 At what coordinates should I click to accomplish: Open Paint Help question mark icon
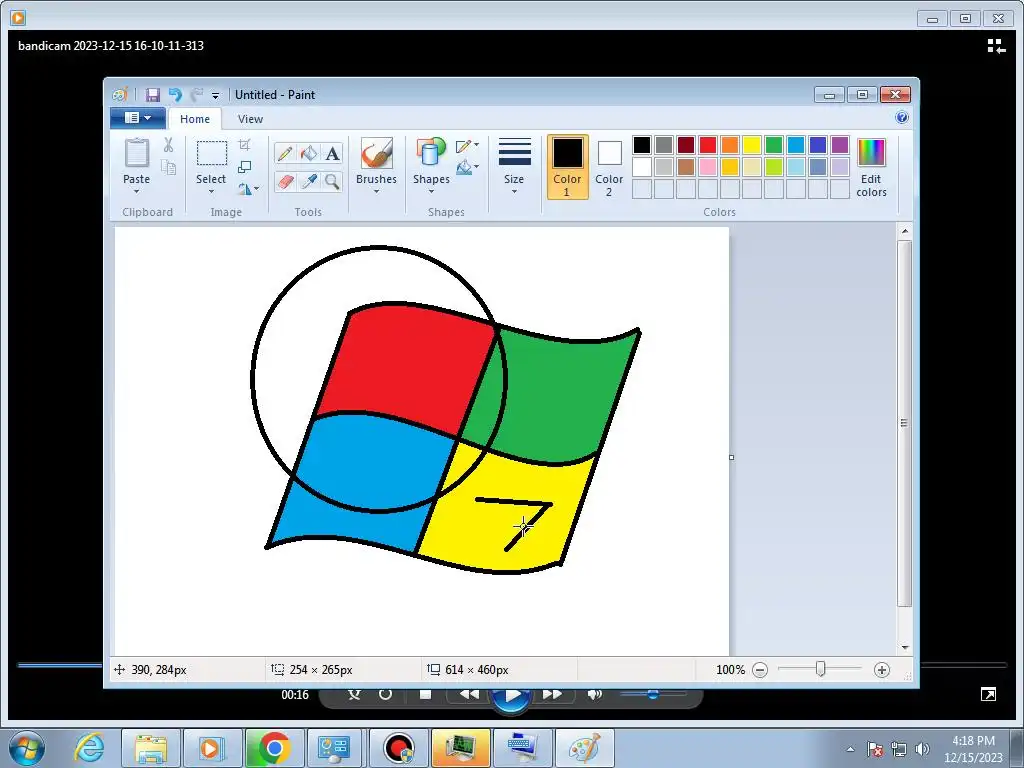point(902,118)
